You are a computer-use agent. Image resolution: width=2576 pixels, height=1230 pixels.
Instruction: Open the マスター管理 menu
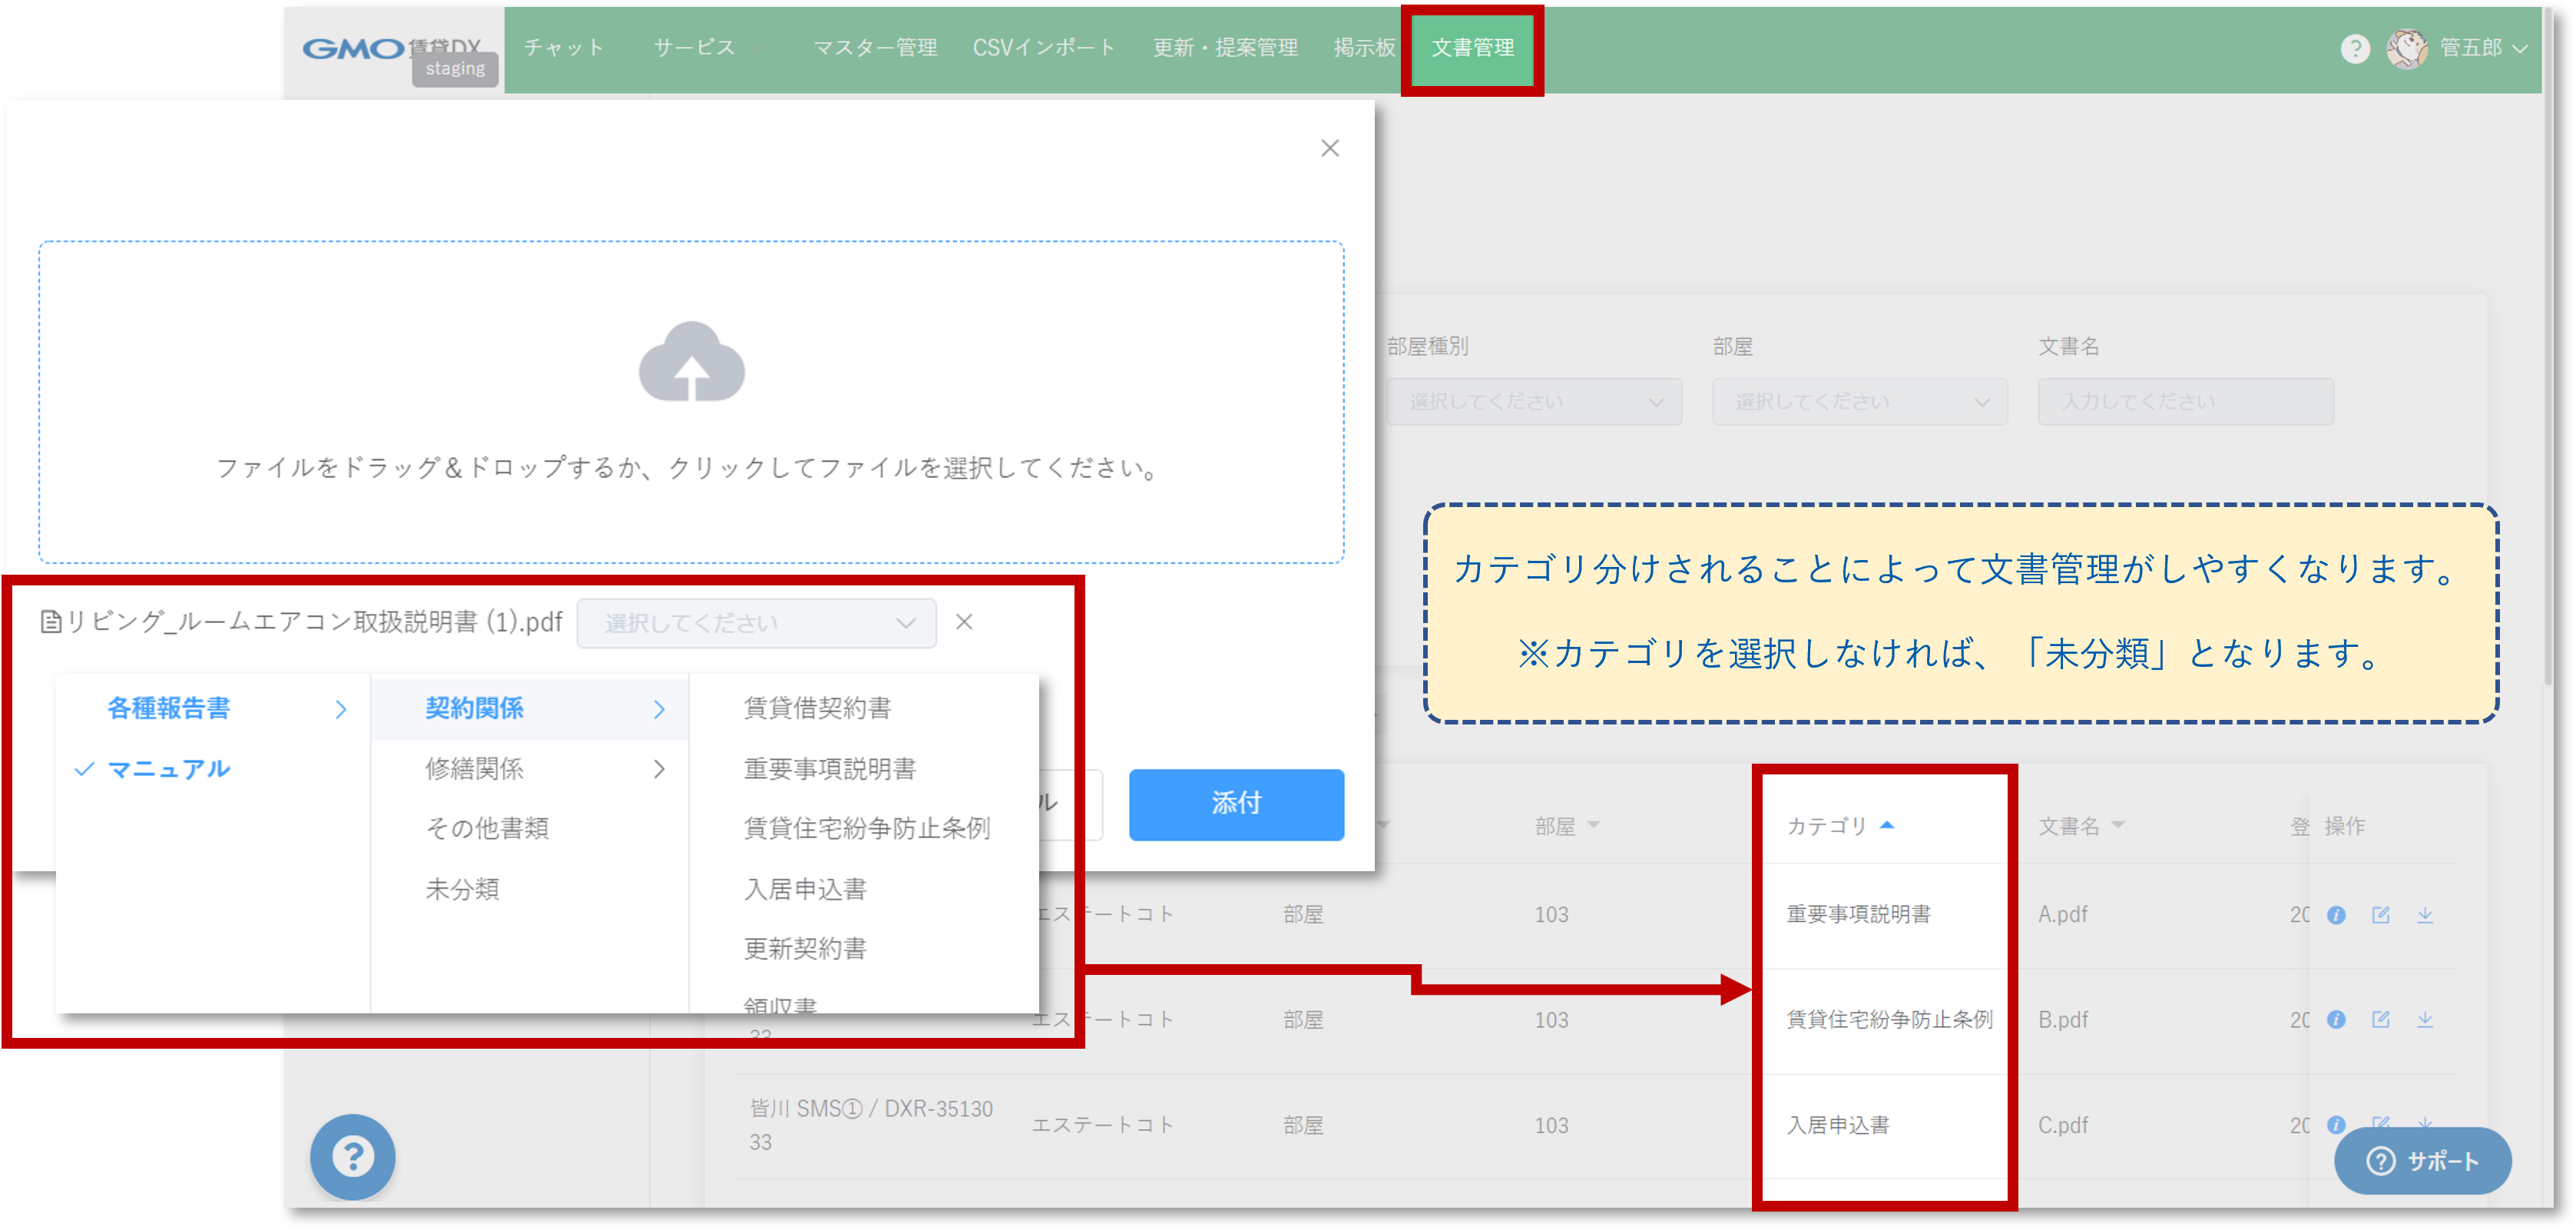pos(874,48)
